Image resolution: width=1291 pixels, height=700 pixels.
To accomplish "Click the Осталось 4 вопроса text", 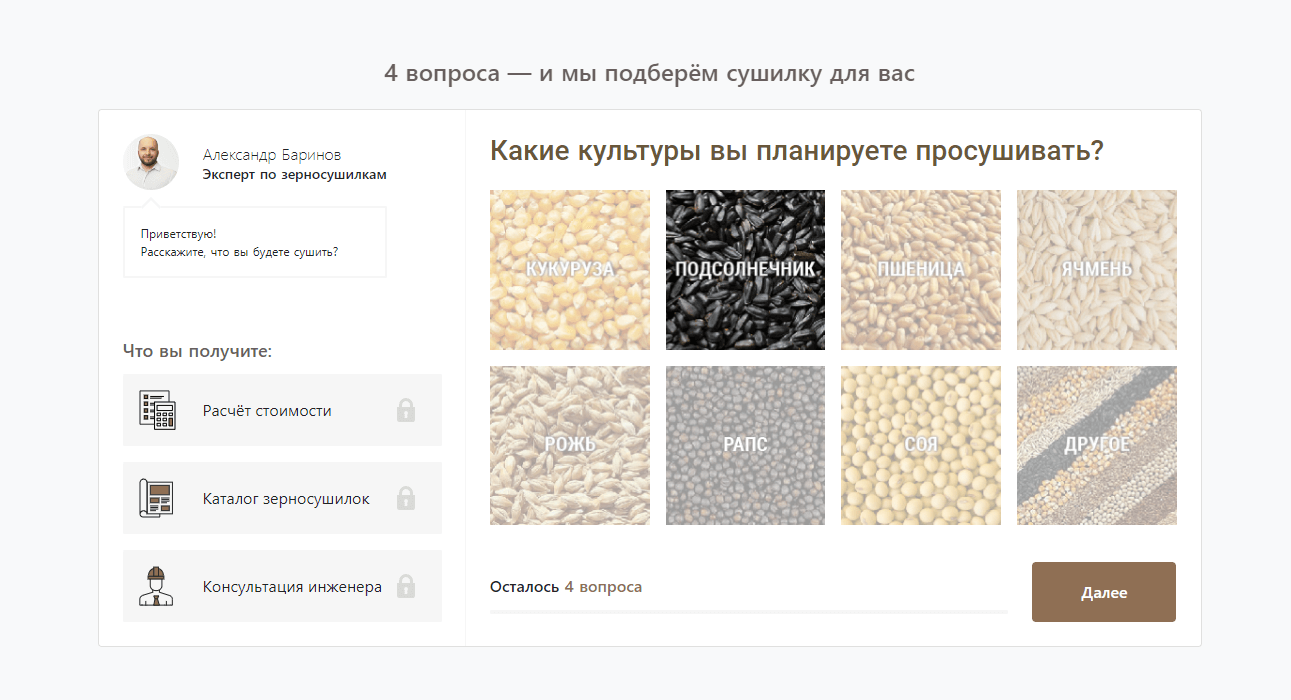I will (x=566, y=587).
